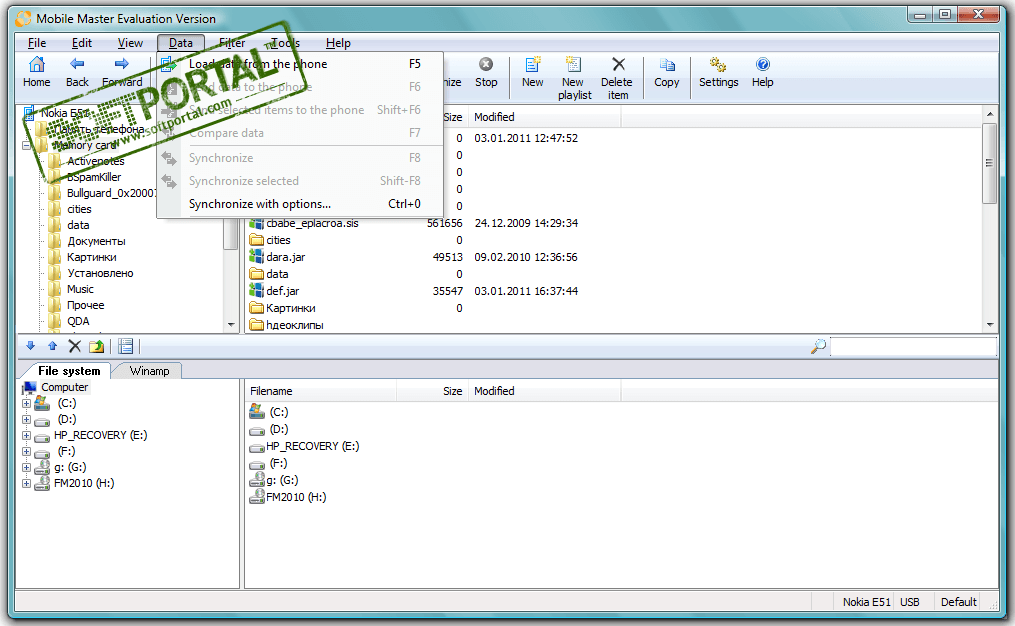The image size is (1015, 626).
Task: Click the phone tree scrollbar down arrow
Action: point(231,325)
